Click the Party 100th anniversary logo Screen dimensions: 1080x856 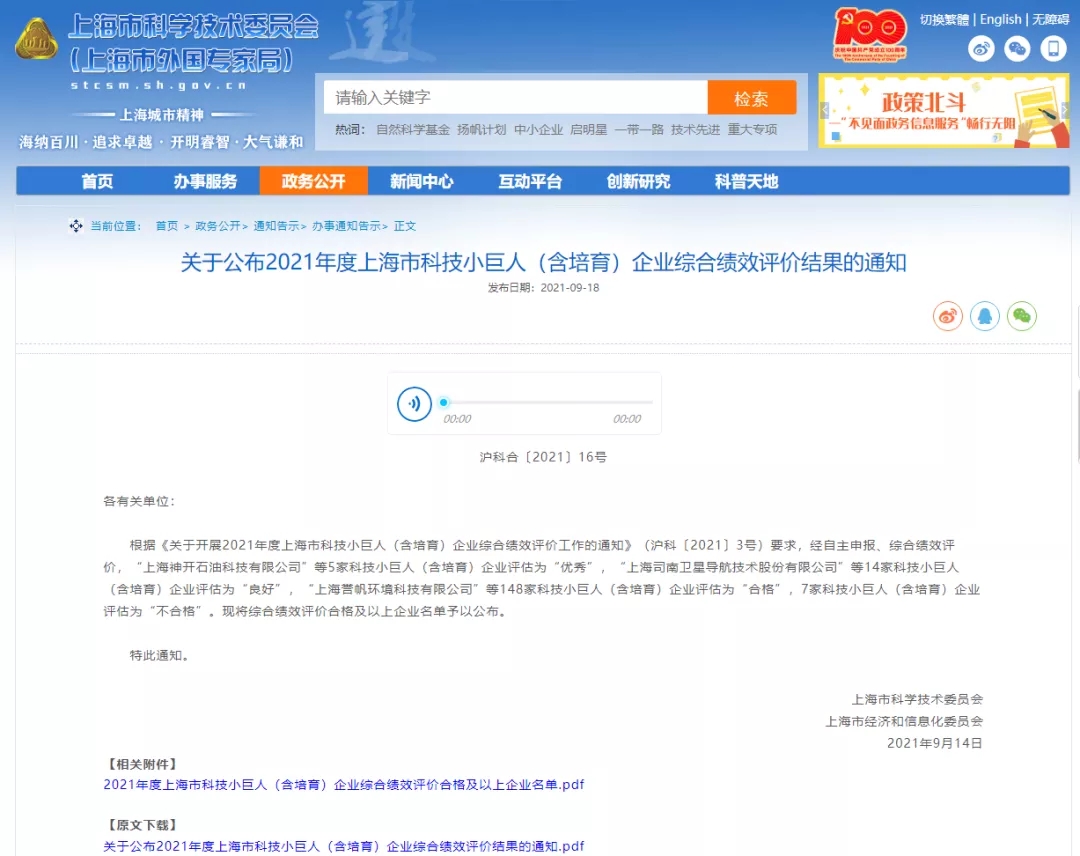click(x=870, y=33)
